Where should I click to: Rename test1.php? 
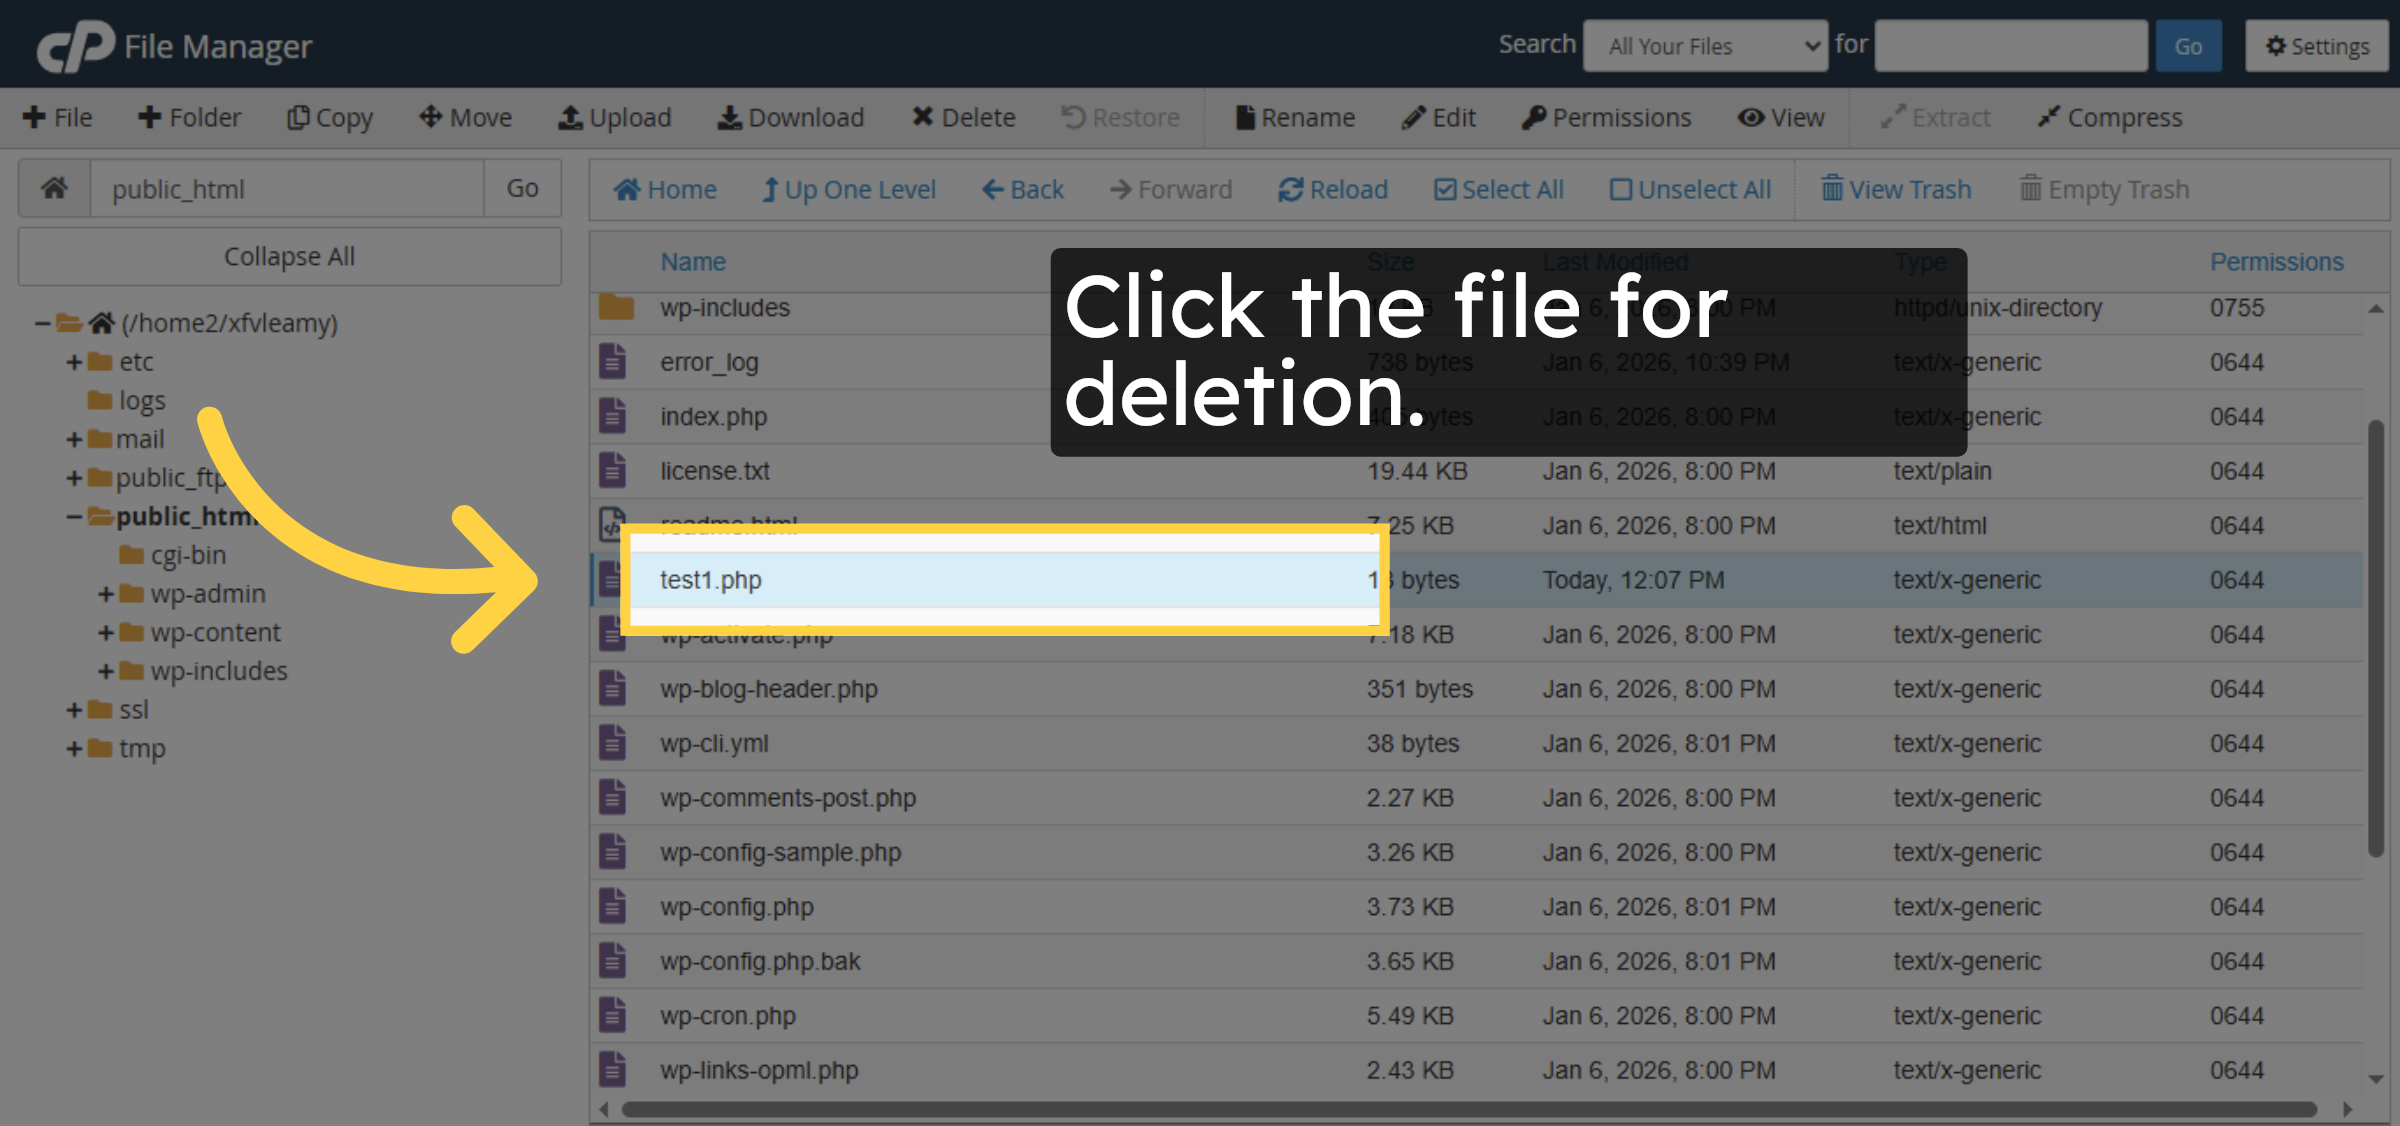[x=1294, y=117]
